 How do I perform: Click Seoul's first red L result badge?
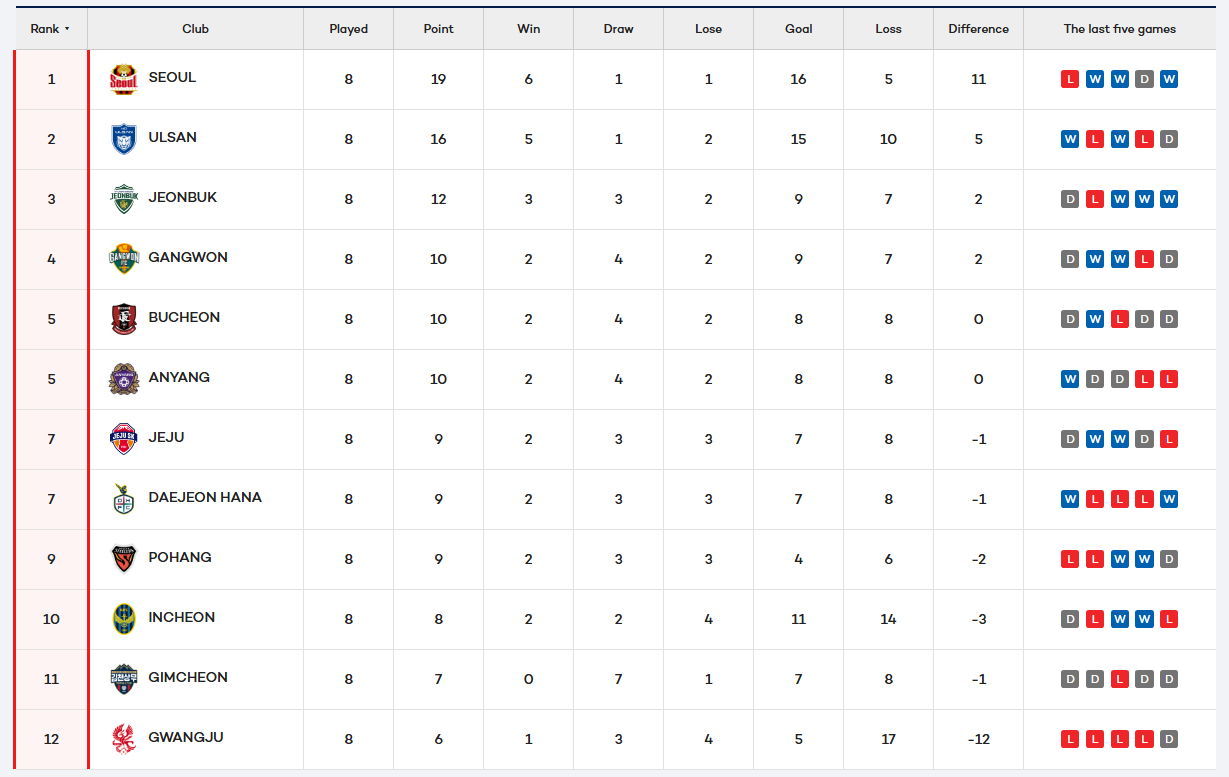1070,79
